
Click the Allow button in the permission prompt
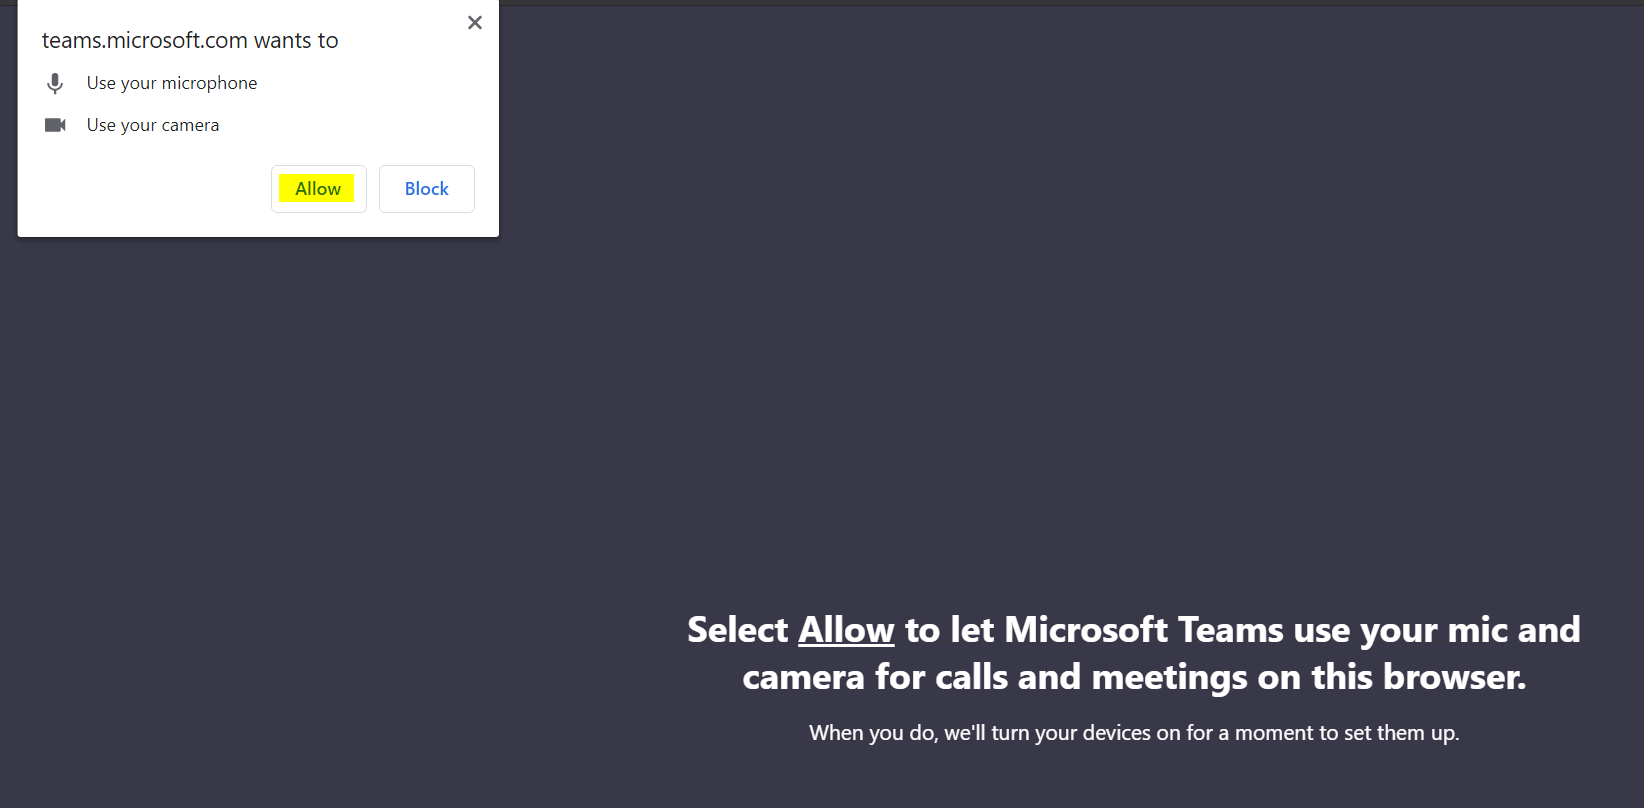coord(318,189)
